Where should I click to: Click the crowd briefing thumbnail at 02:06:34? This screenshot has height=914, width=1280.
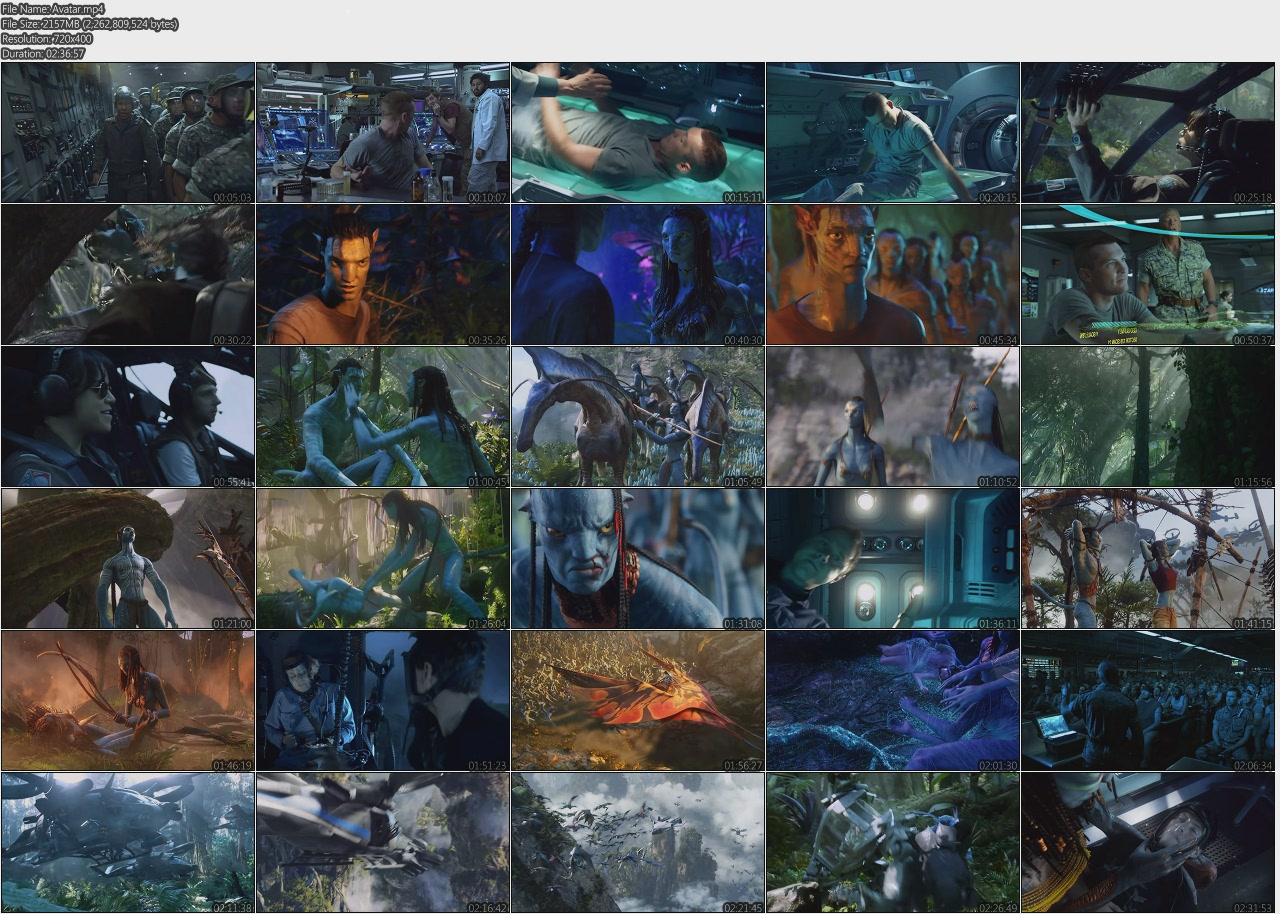click(x=1149, y=701)
